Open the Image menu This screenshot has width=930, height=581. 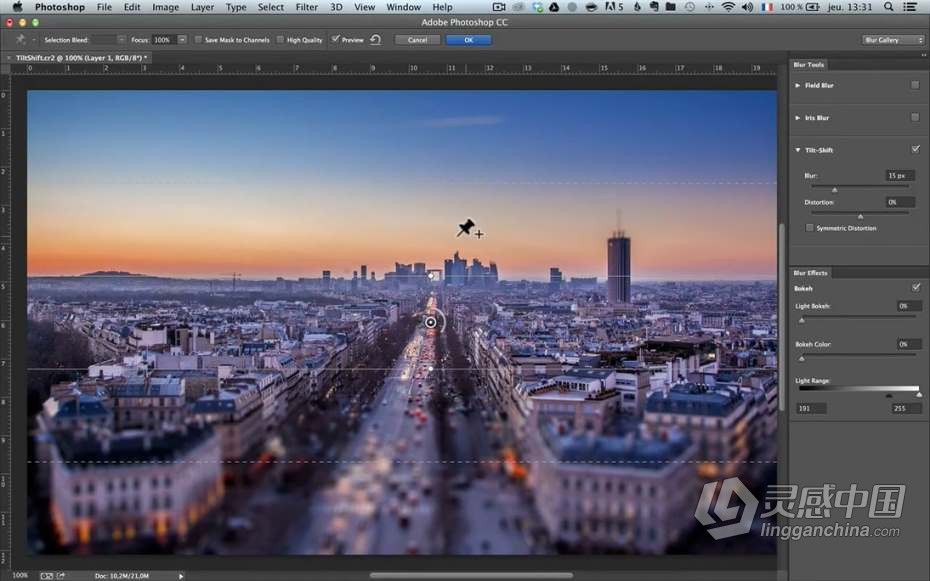(165, 7)
